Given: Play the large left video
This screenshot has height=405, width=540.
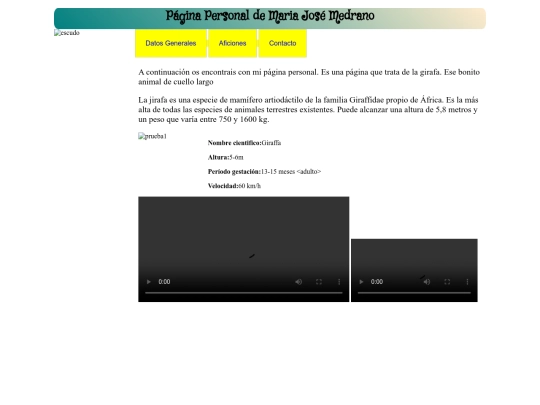Looking at the screenshot, I should click(x=149, y=282).
